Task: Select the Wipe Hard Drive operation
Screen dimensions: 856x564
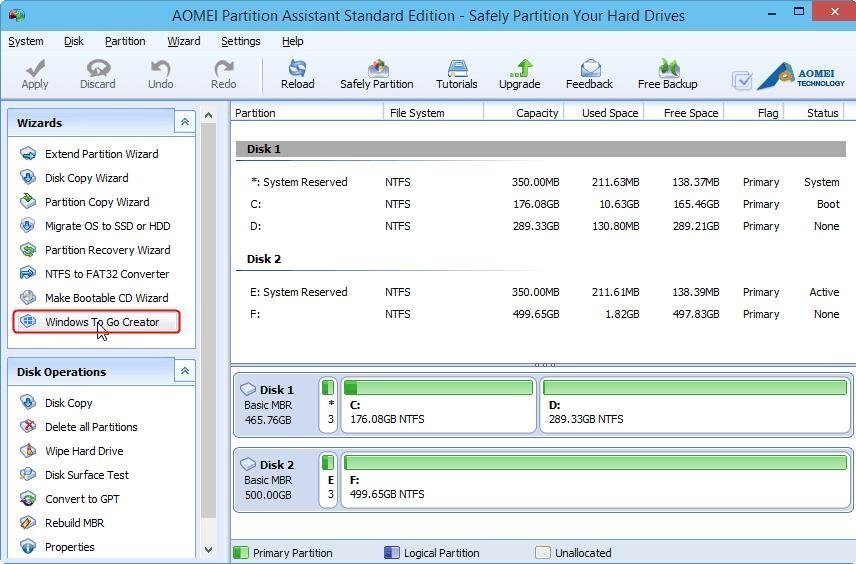Action: click(x=73, y=451)
